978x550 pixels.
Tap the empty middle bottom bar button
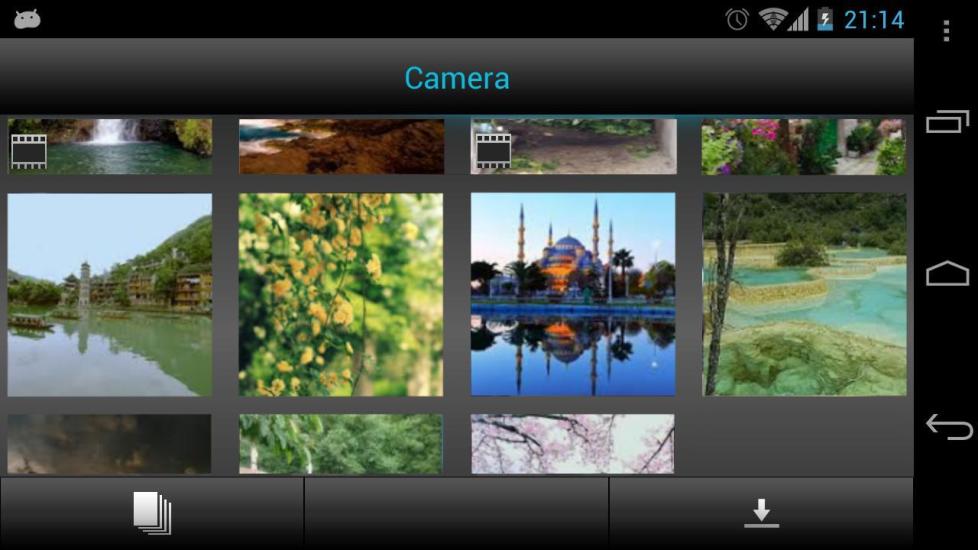click(456, 513)
